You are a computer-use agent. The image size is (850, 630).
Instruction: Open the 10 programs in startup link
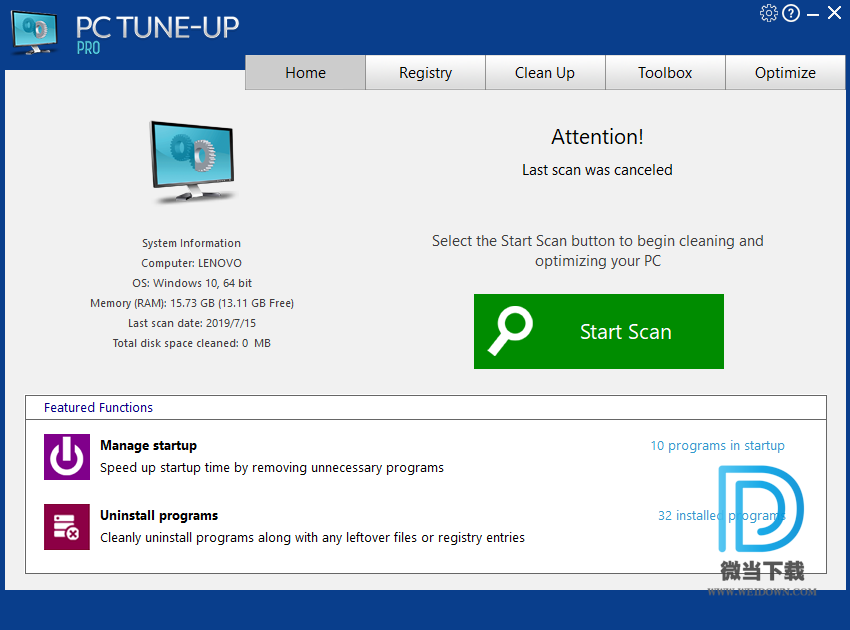[717, 445]
